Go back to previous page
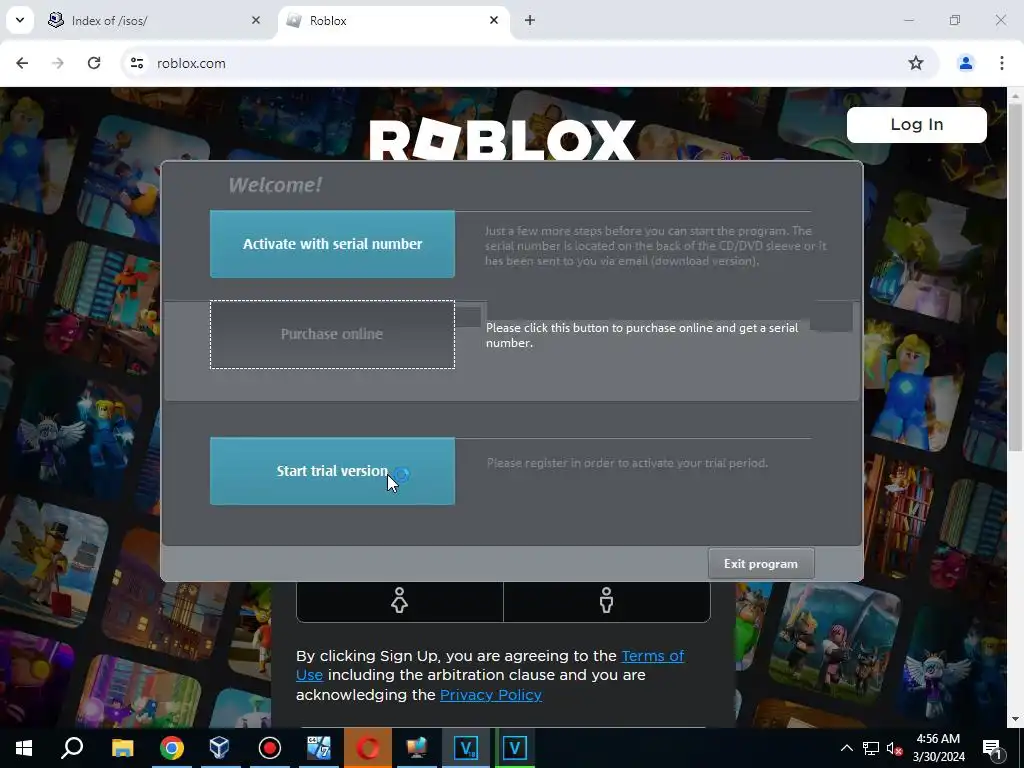 point(22,63)
